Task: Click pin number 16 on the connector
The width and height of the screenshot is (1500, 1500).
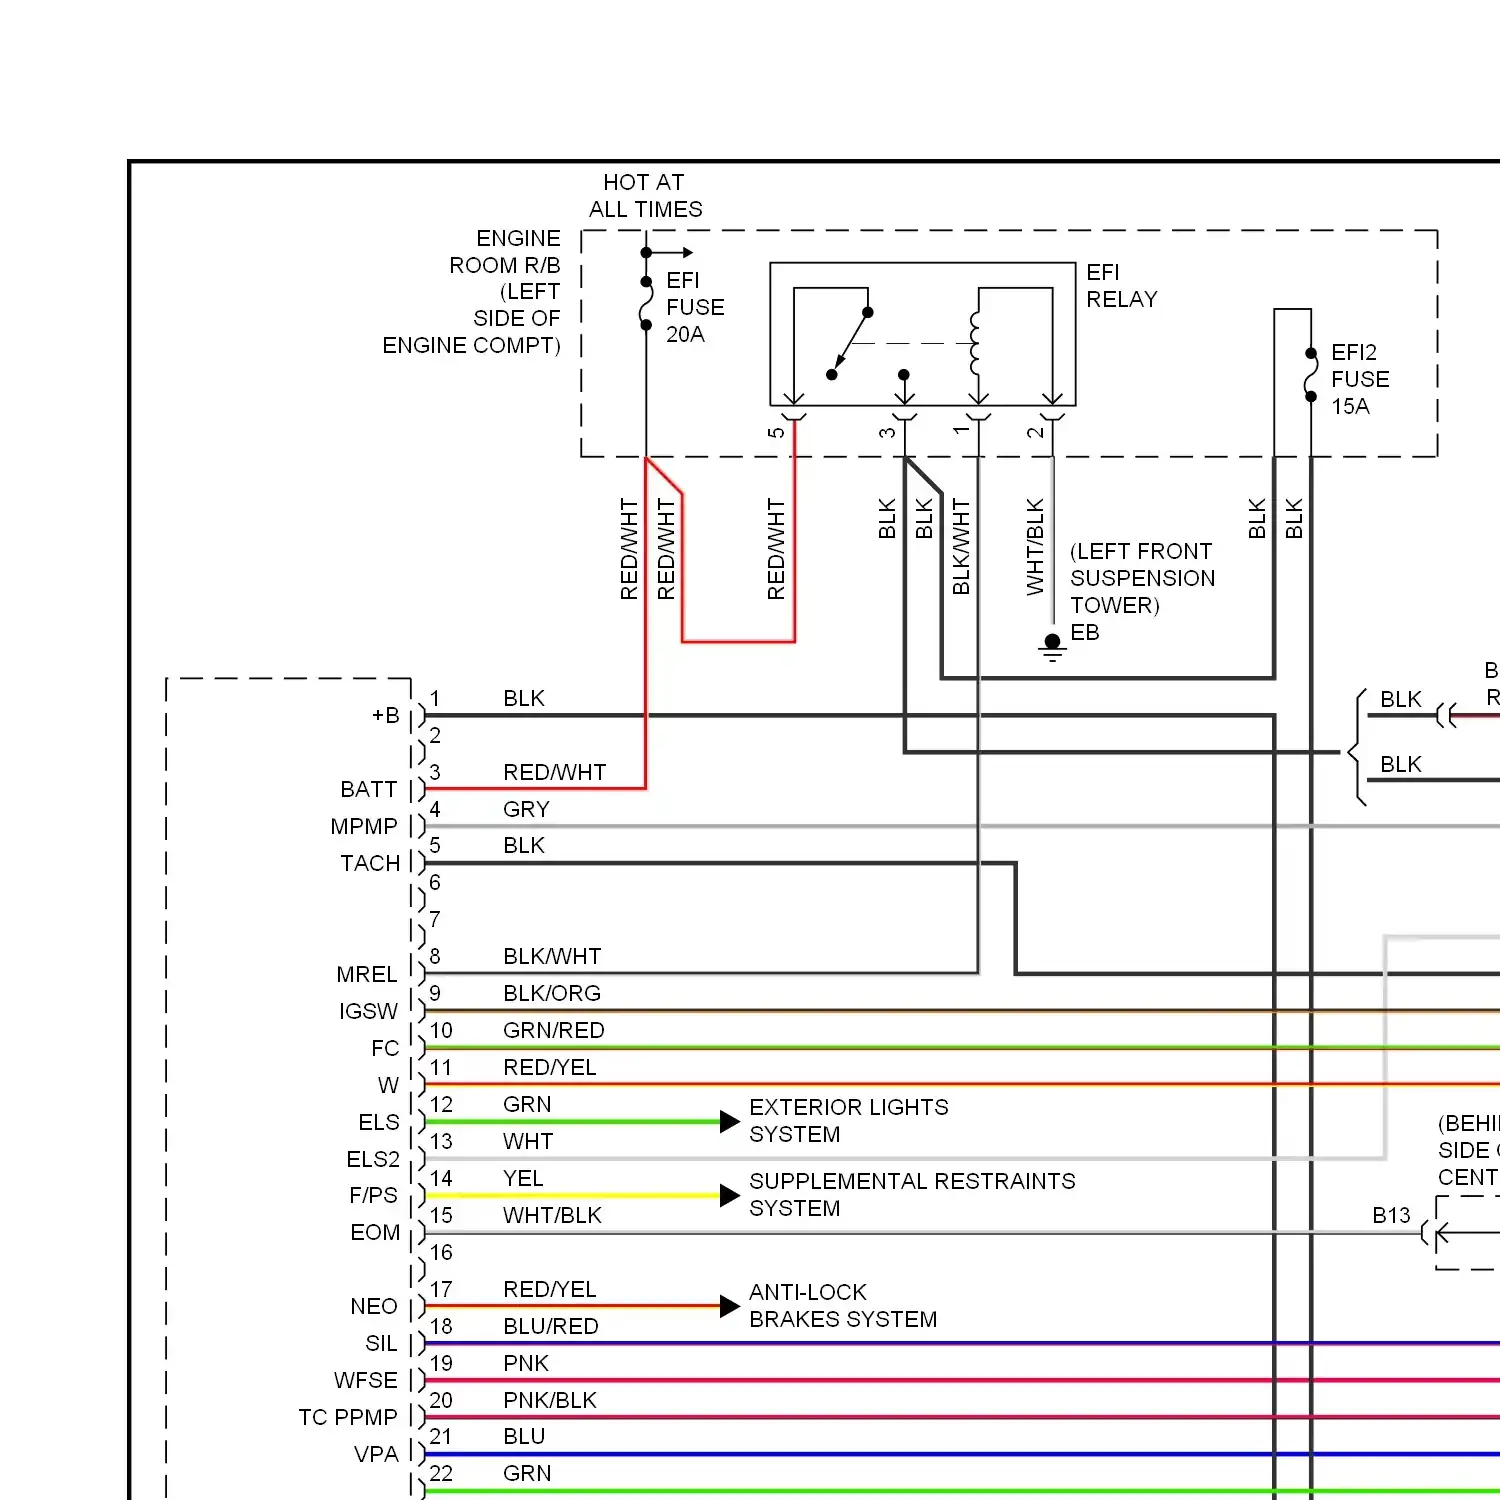Action: tap(441, 1253)
